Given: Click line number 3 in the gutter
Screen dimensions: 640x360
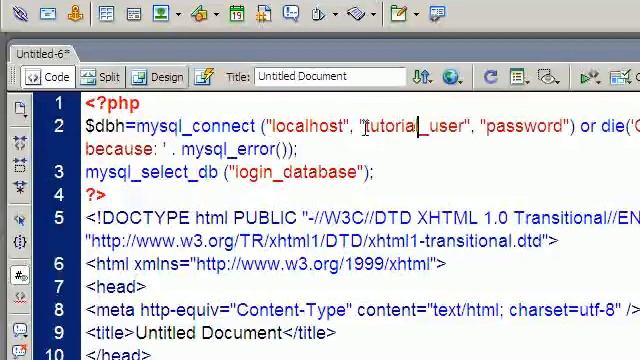Looking at the screenshot, I should click(59, 172).
